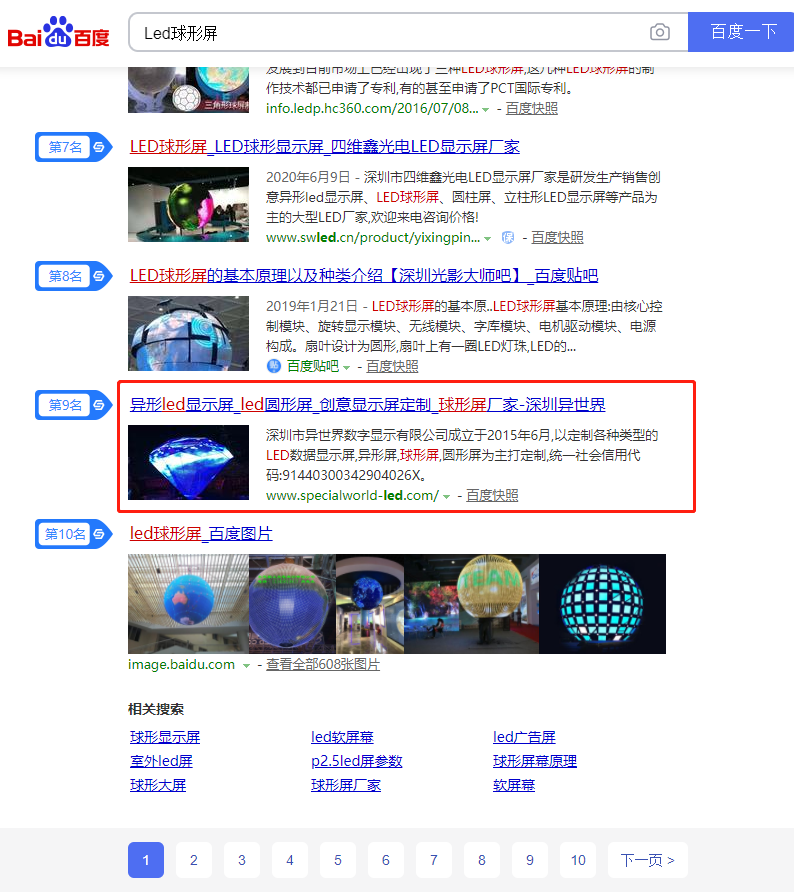794x892 pixels.
Task: Open the www.swled.cn/product URL text
Action: [373, 238]
